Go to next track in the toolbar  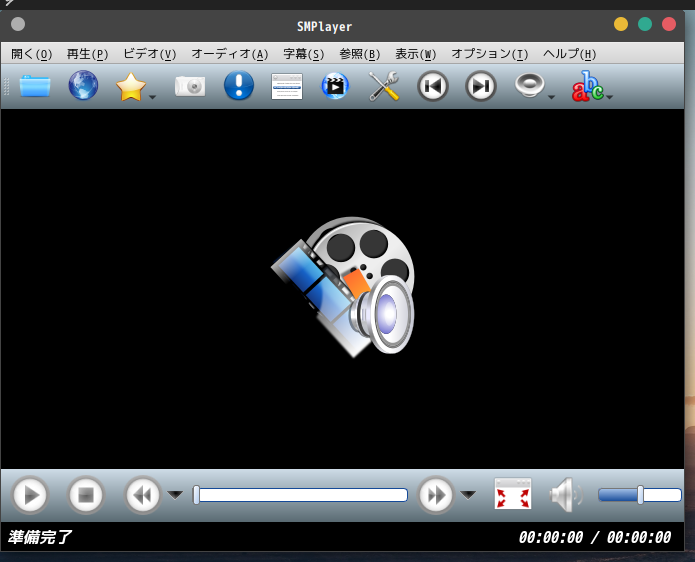pyautogui.click(x=481, y=86)
